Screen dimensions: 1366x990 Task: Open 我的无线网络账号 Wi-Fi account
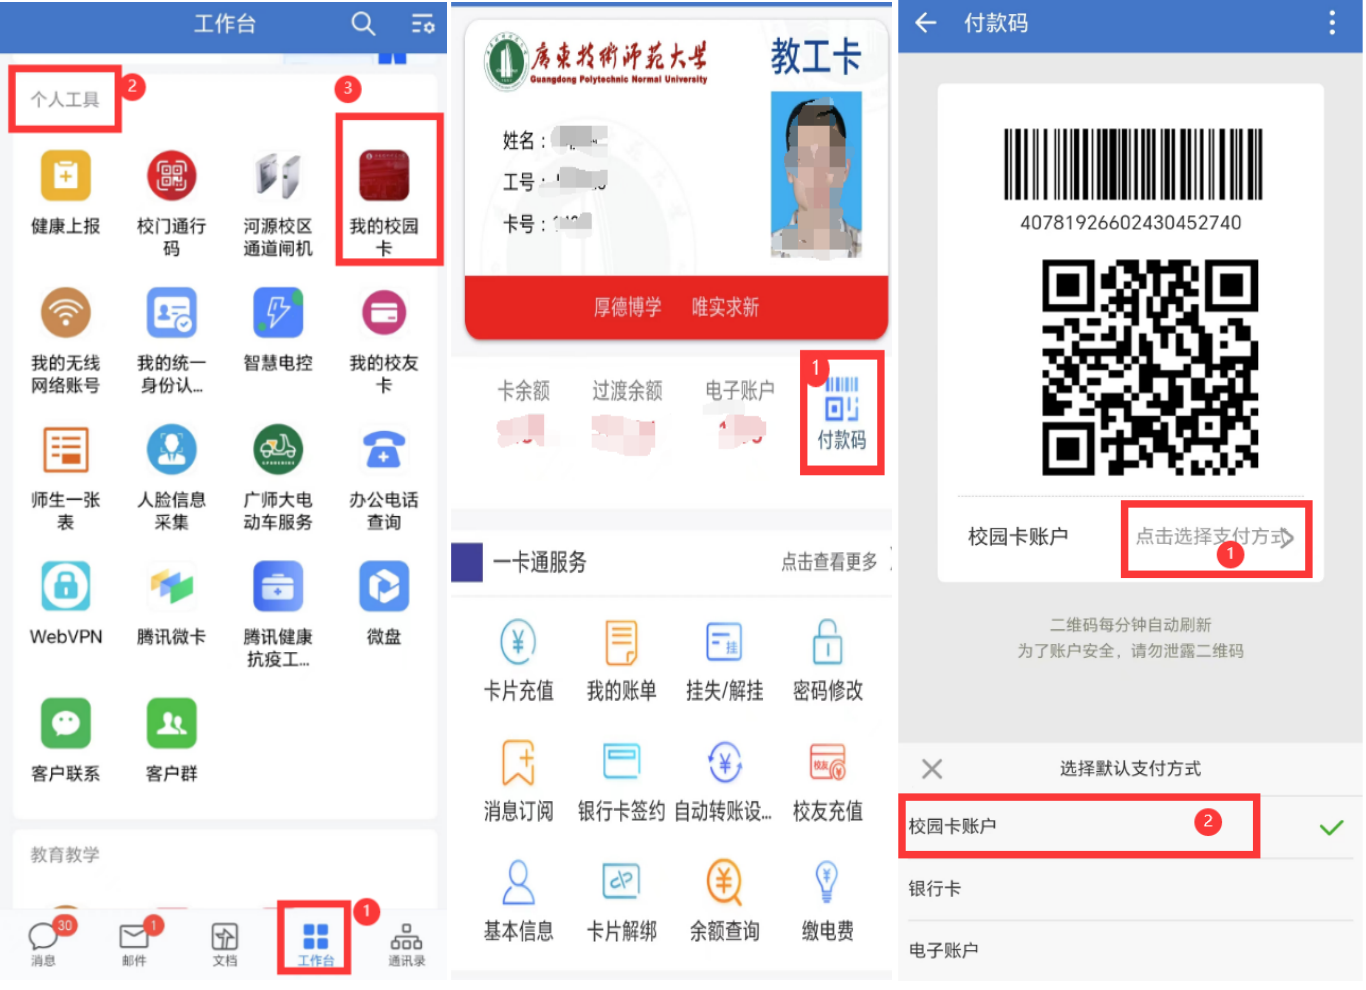(66, 313)
